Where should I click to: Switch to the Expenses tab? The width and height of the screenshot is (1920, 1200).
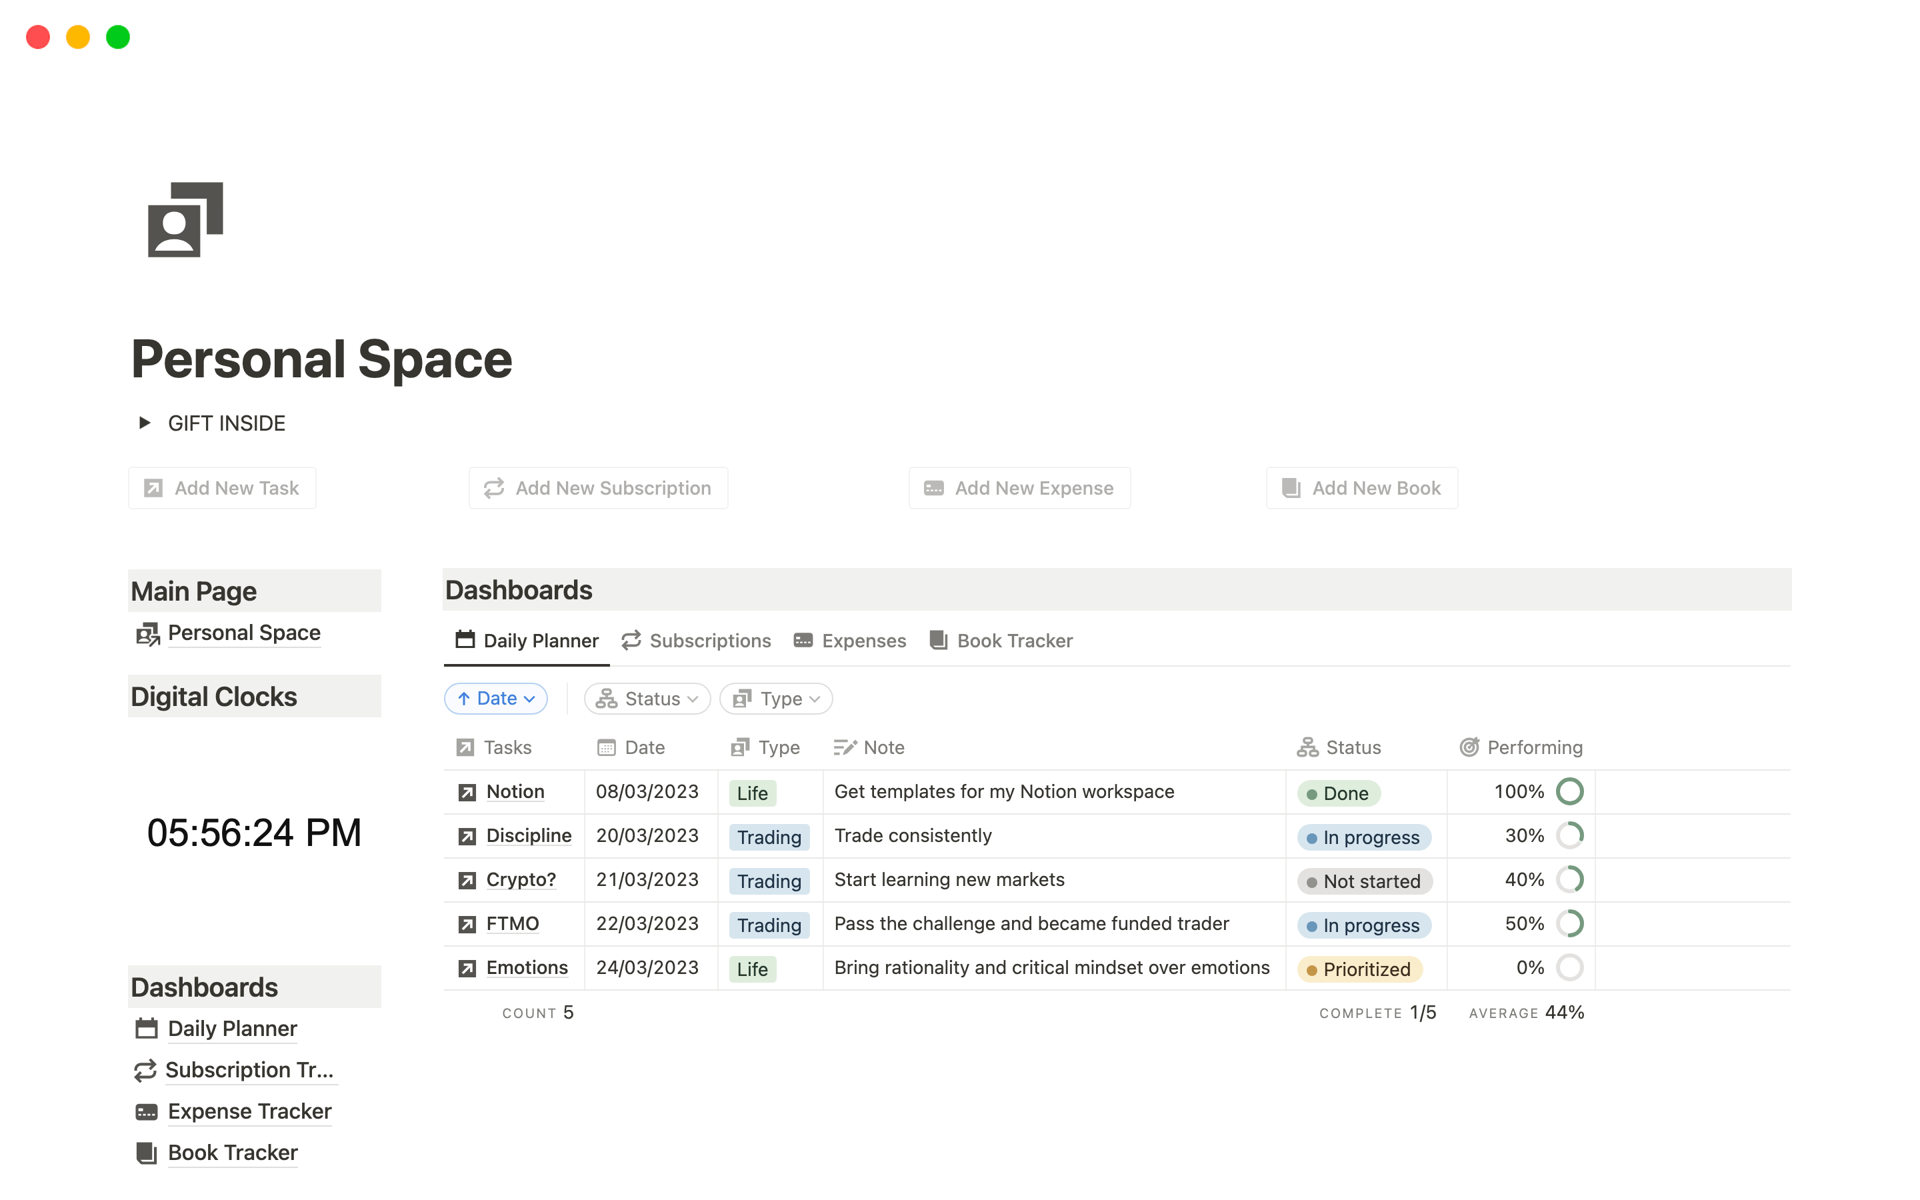point(864,641)
